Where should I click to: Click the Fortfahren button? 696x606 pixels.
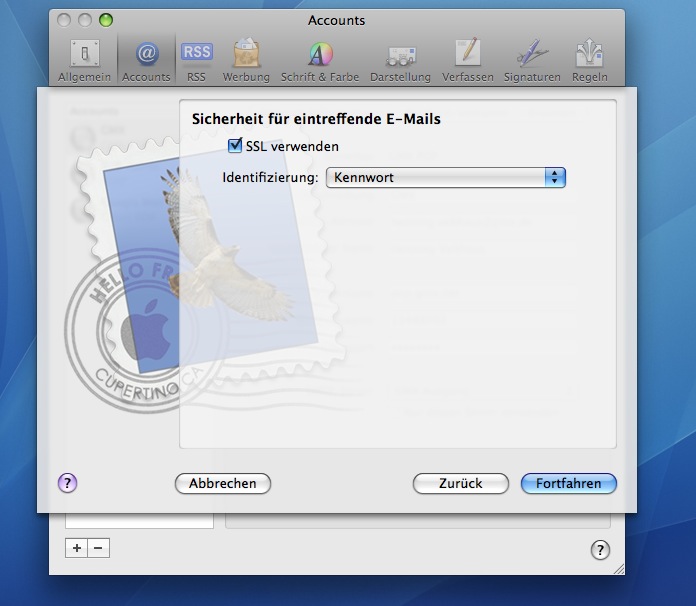[569, 483]
